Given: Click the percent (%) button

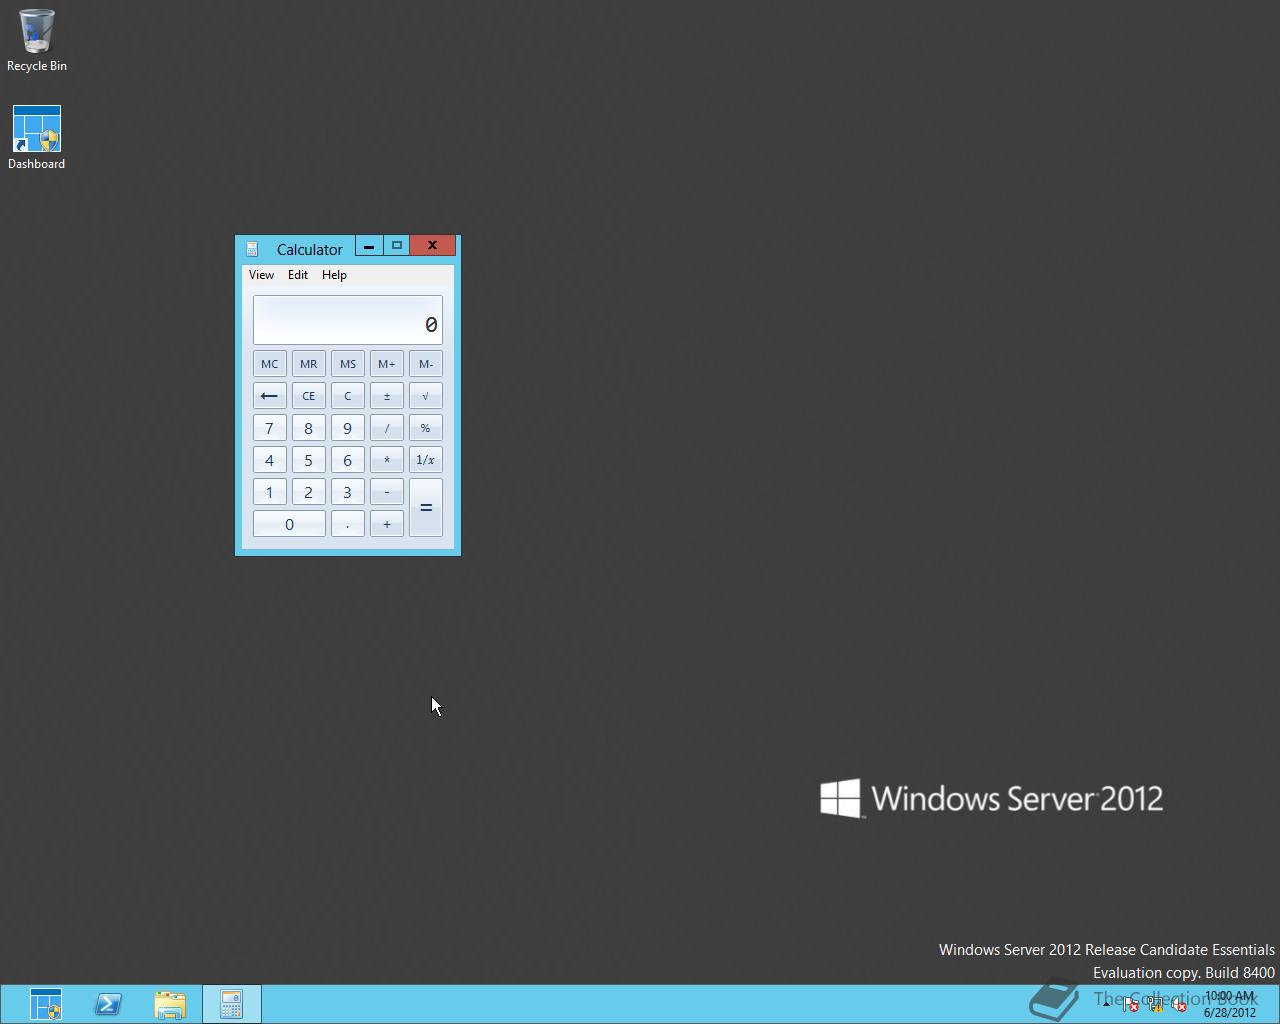Looking at the screenshot, I should tap(426, 428).
